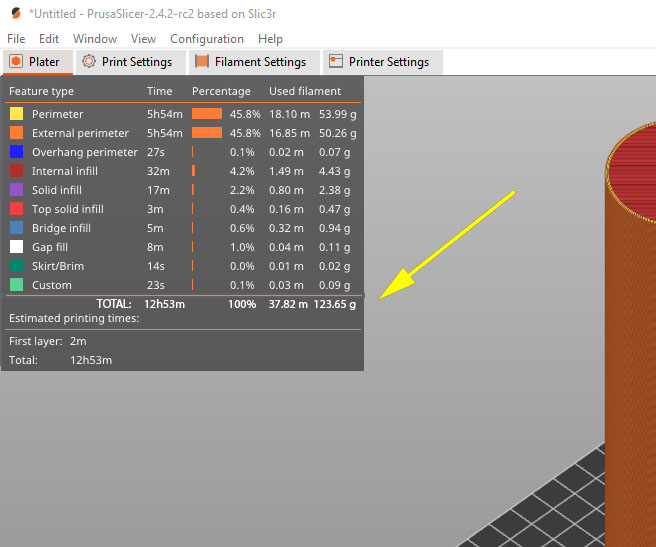Image resolution: width=656 pixels, height=547 pixels.
Task: Click the Gap fill feature label
Action: [50, 247]
